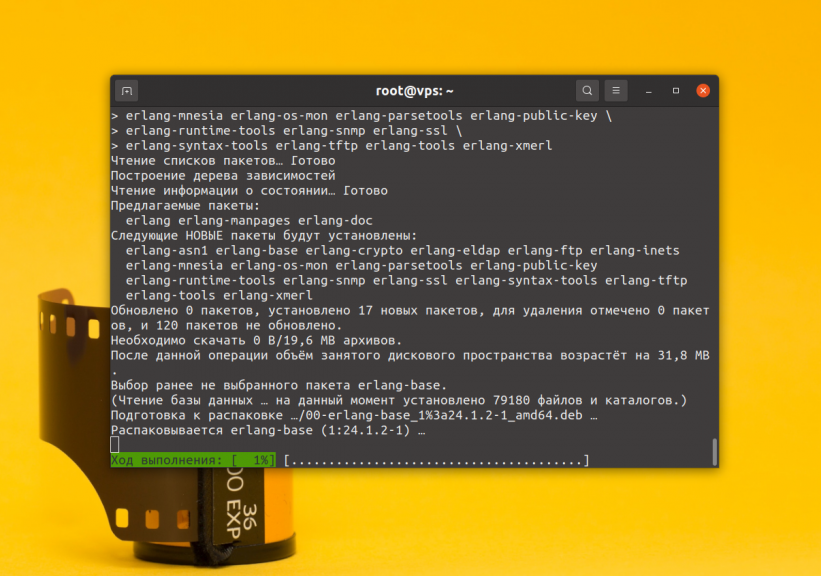Maximize the root@vps terminal window

[x=675, y=91]
